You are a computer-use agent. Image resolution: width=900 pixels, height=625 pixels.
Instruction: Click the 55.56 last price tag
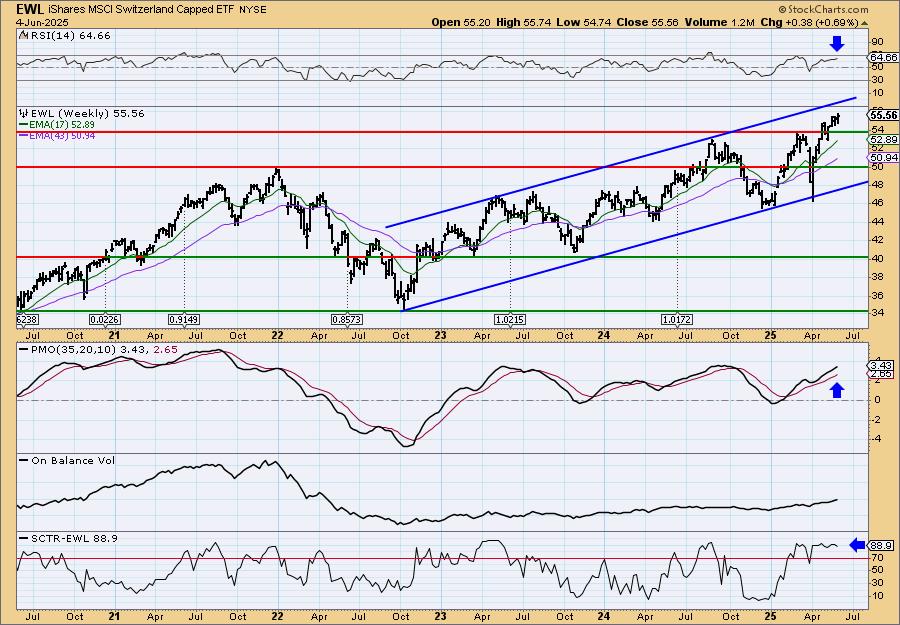pyautogui.click(x=884, y=115)
